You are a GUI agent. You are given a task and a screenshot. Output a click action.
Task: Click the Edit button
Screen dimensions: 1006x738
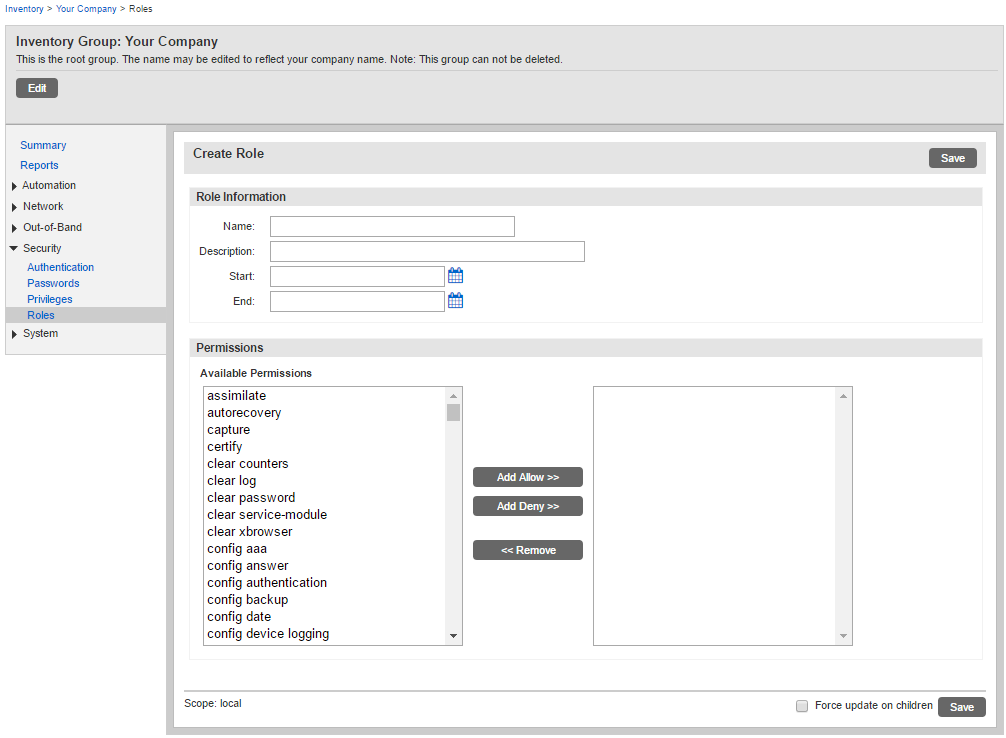coord(36,88)
